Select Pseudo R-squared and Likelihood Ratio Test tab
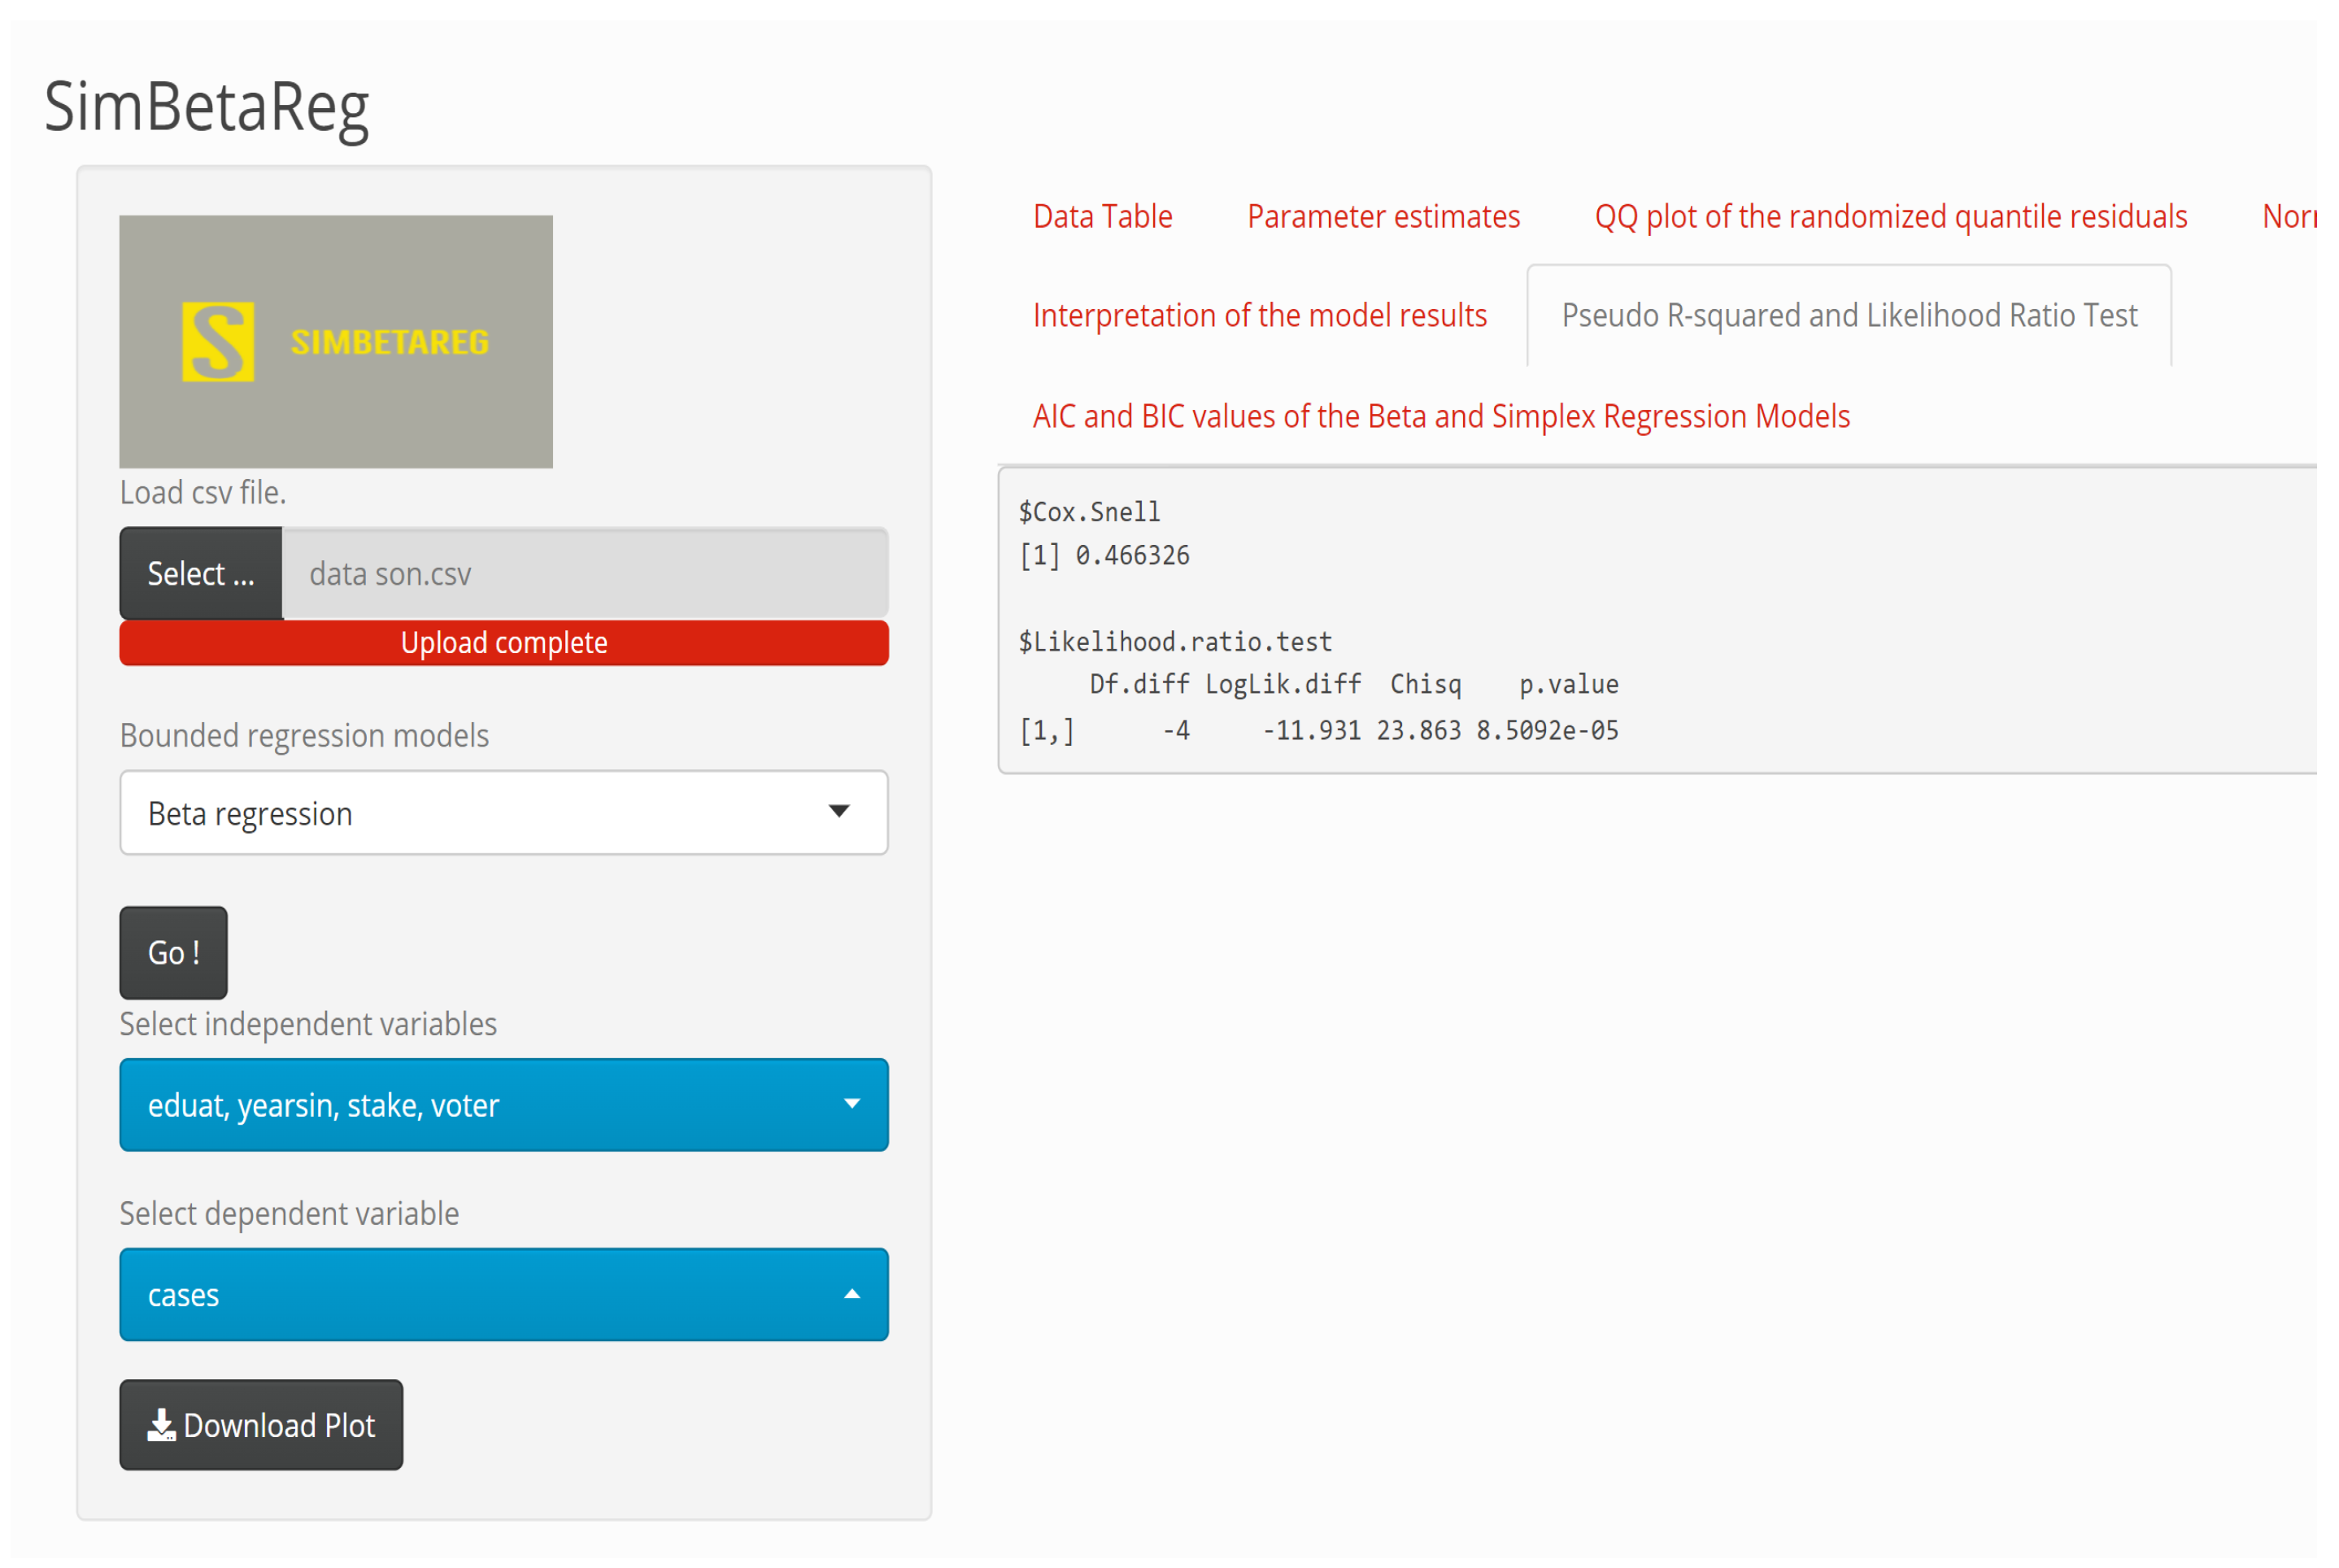This screenshot has width=2339, height=1568. tap(1849, 316)
